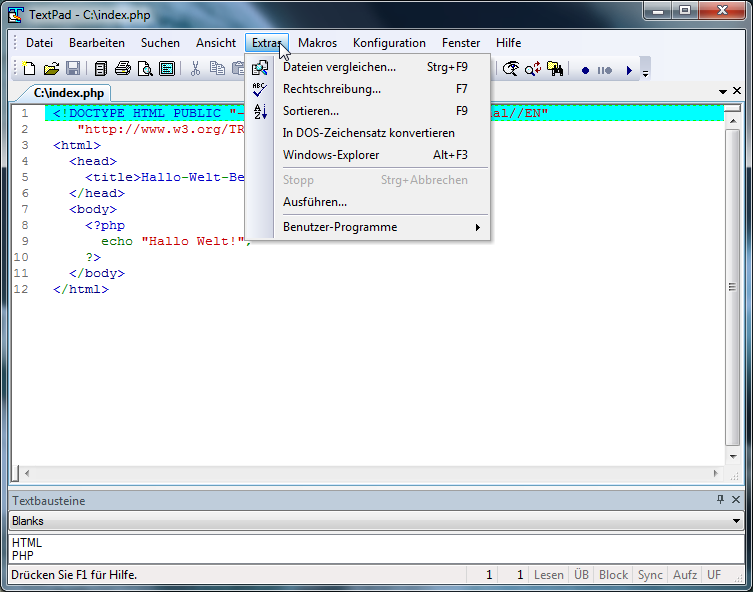753x592 pixels.
Task: Select Sortieren... in Extras menu
Action: (367, 111)
